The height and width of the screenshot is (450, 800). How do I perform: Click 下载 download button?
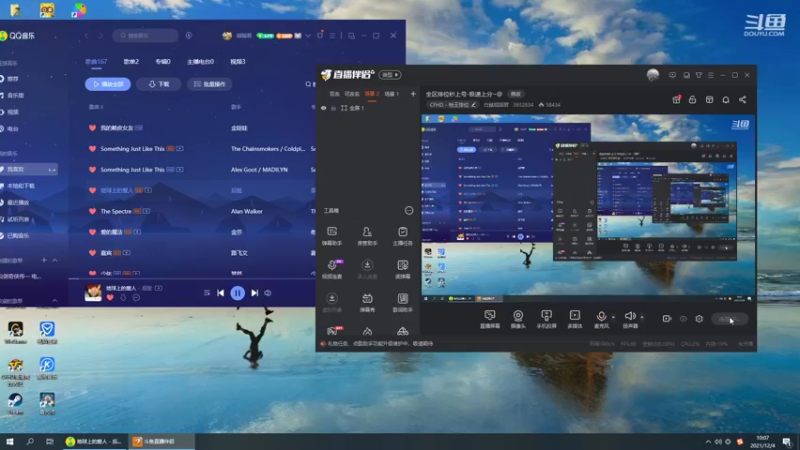click(x=159, y=84)
